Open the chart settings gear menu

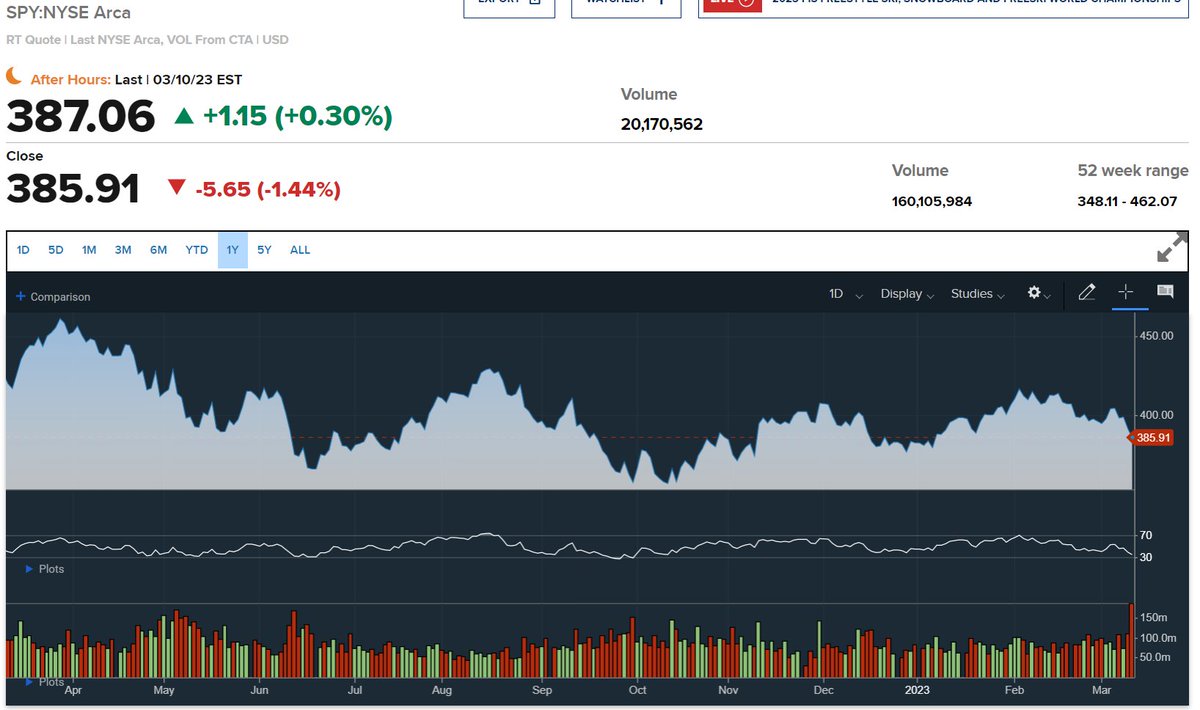(1039, 293)
